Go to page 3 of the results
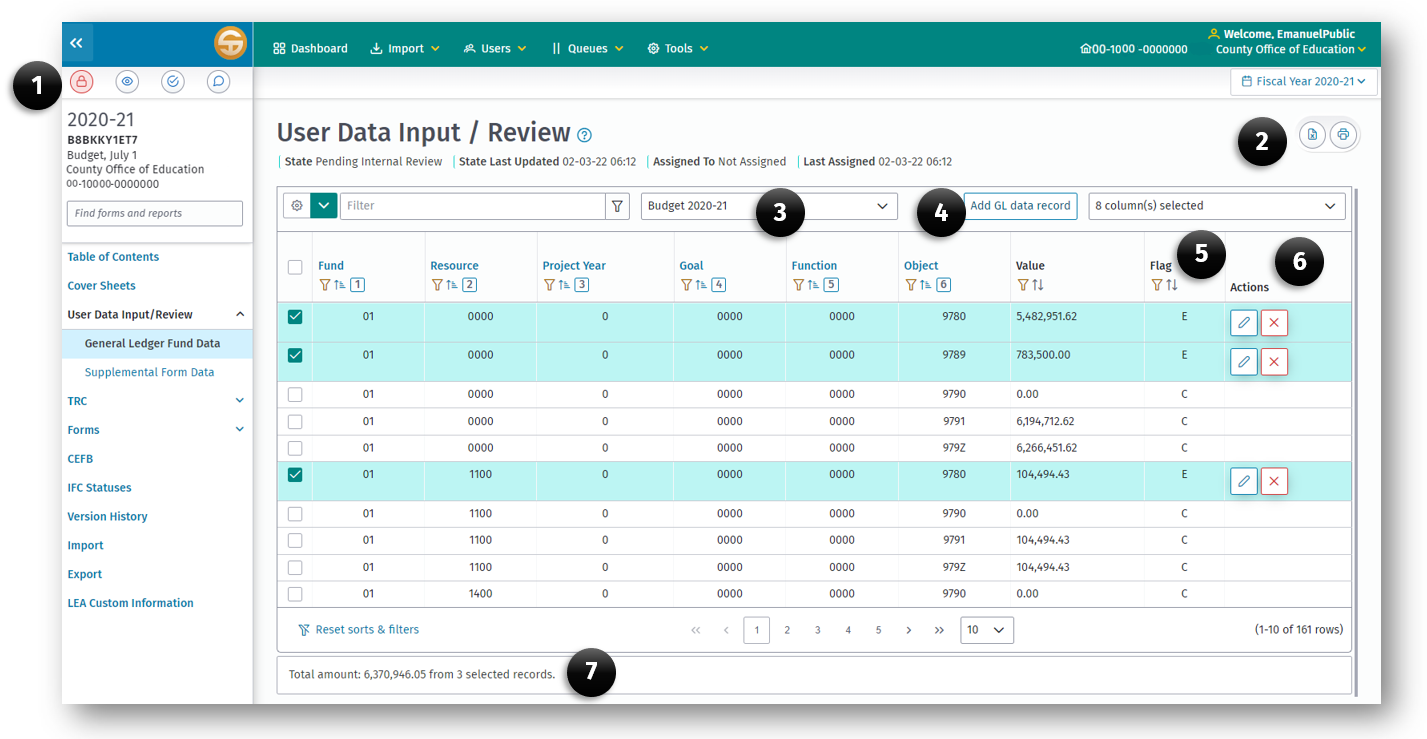 pyautogui.click(x=817, y=629)
